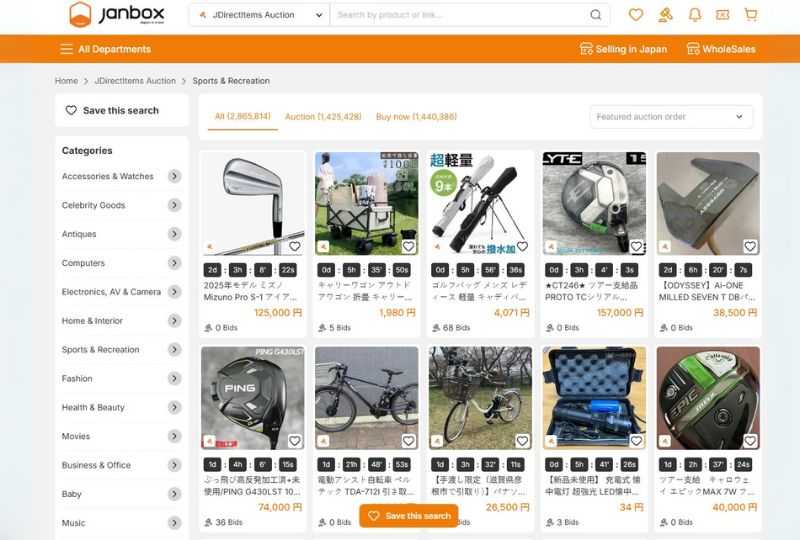
Task: Click the 40,000 yen price text
Action: 735,507
